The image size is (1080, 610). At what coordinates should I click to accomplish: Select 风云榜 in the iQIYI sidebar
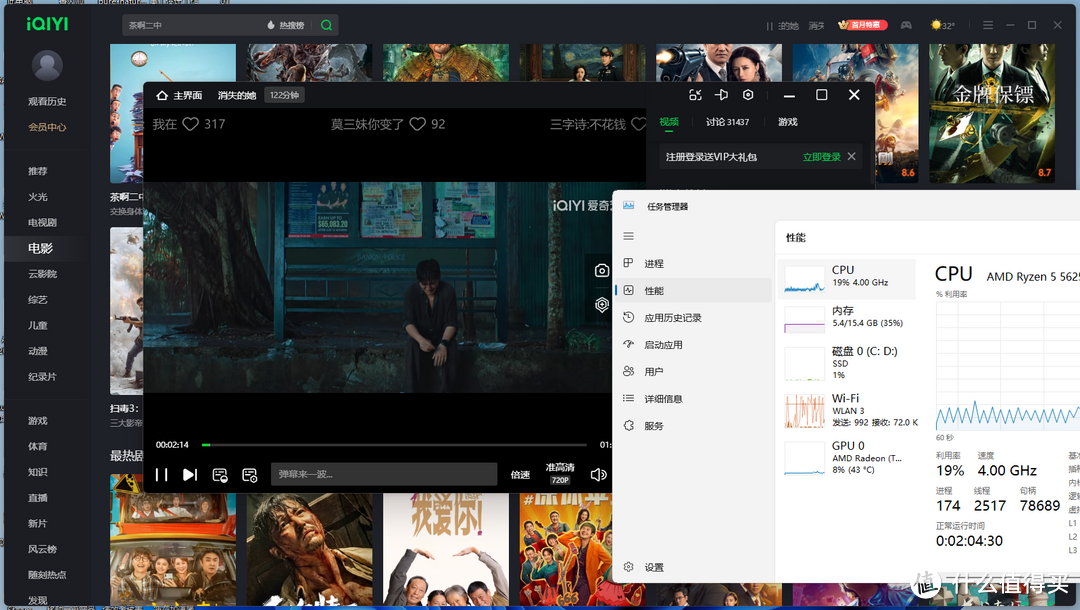click(x=42, y=549)
